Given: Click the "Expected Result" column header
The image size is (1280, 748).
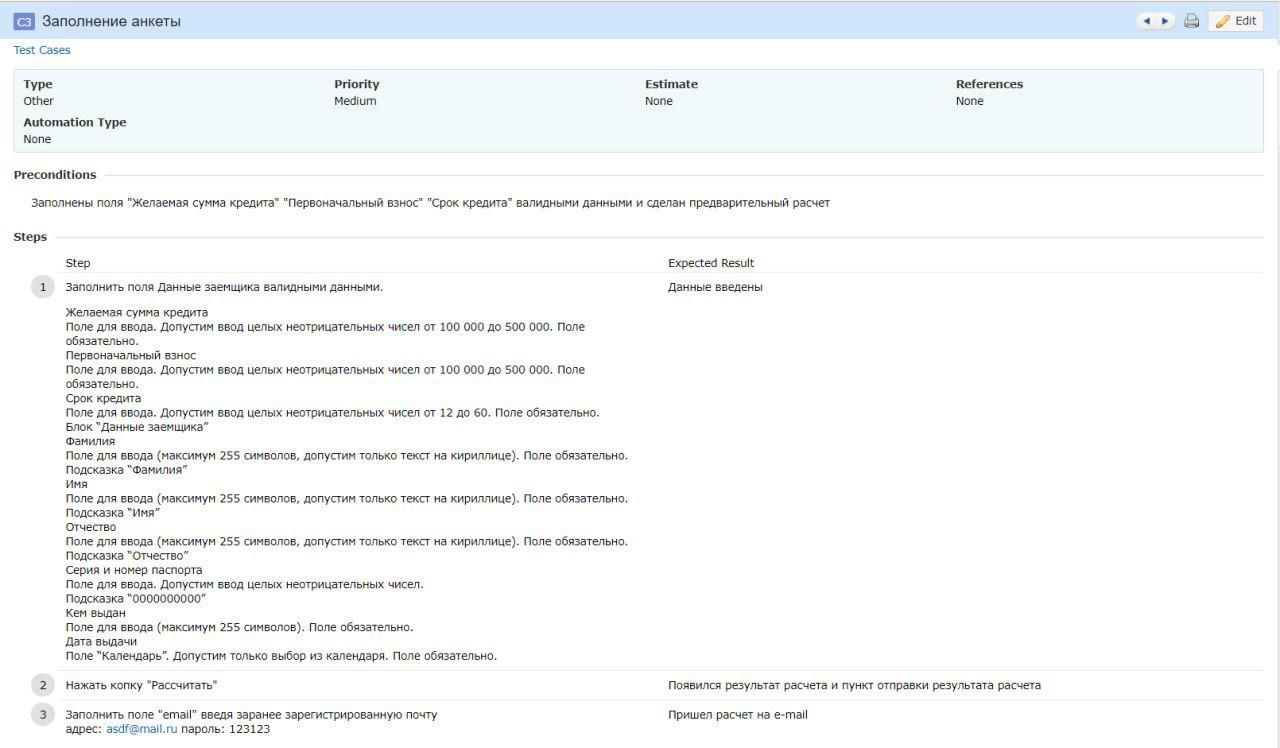Looking at the screenshot, I should pos(711,263).
